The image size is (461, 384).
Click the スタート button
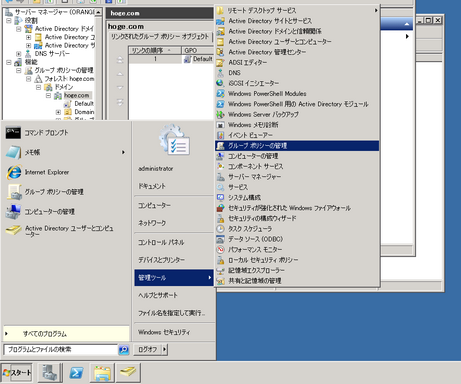(17, 373)
